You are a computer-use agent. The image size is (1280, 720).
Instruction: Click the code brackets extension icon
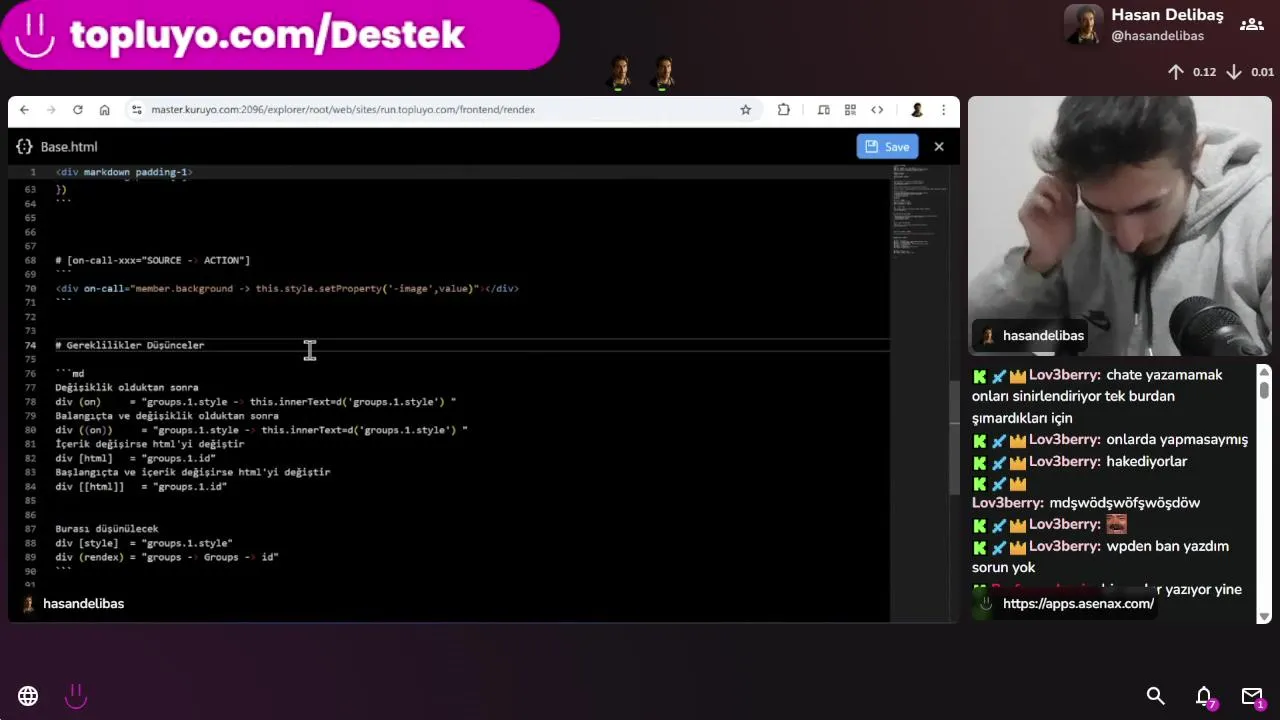pos(877,110)
